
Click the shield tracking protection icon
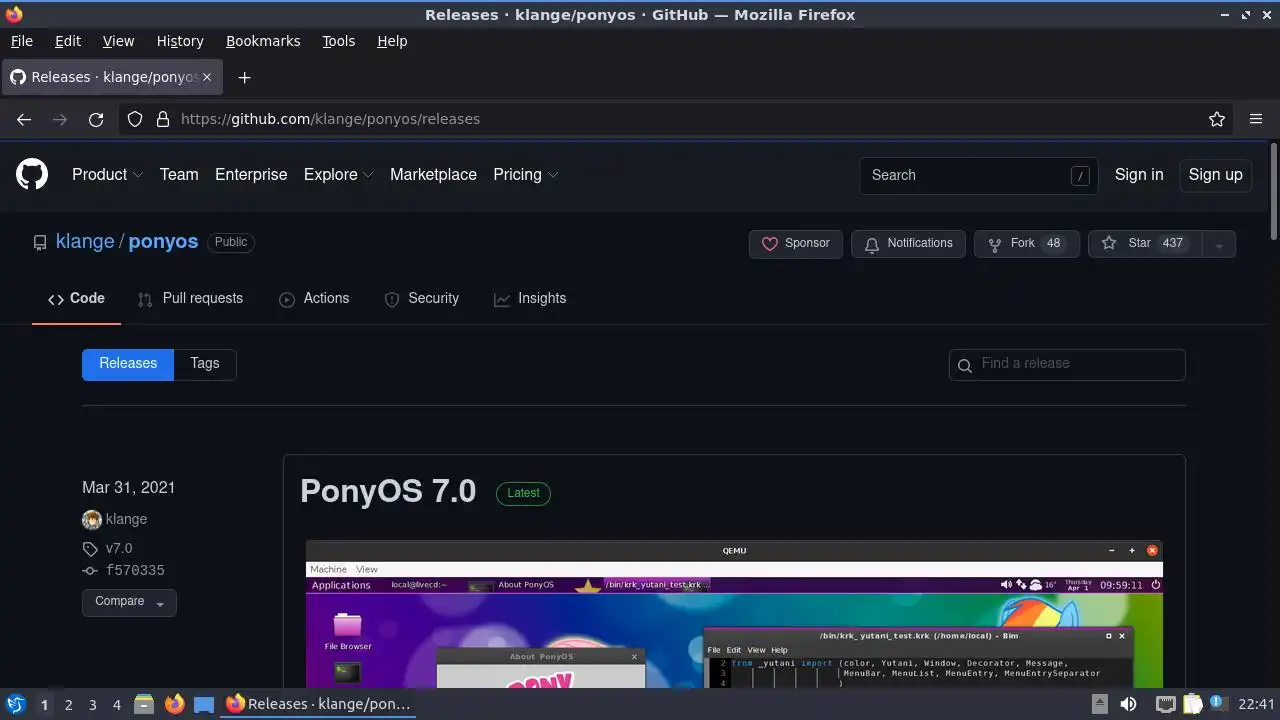tap(135, 119)
